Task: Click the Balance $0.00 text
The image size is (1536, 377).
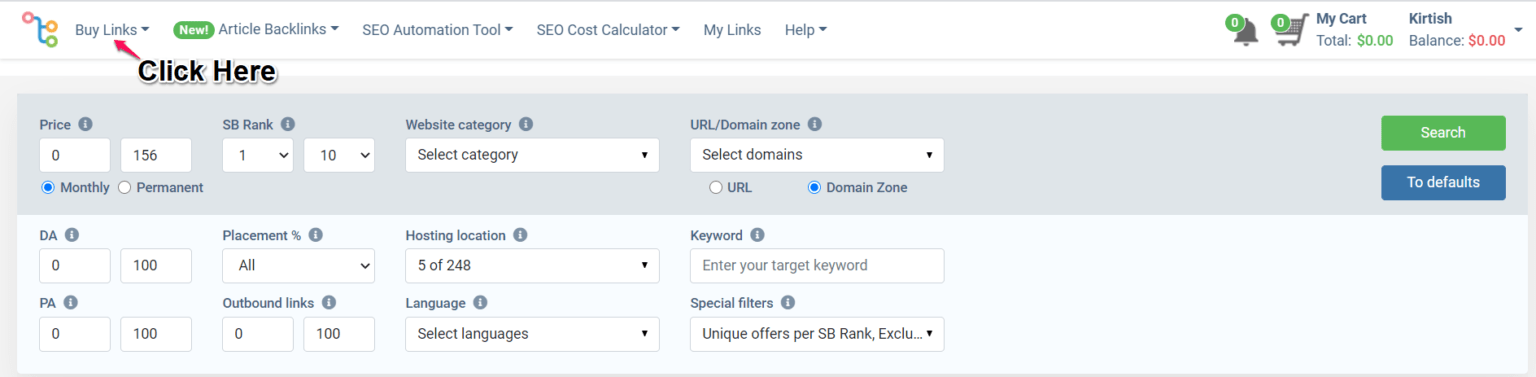Action: coord(1457,41)
